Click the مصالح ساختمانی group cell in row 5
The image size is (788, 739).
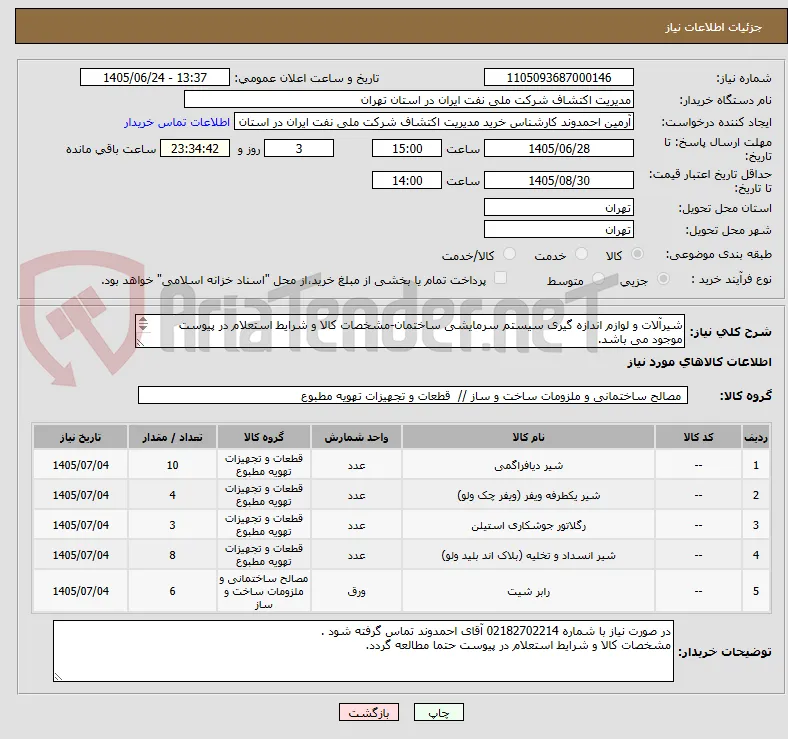point(264,591)
